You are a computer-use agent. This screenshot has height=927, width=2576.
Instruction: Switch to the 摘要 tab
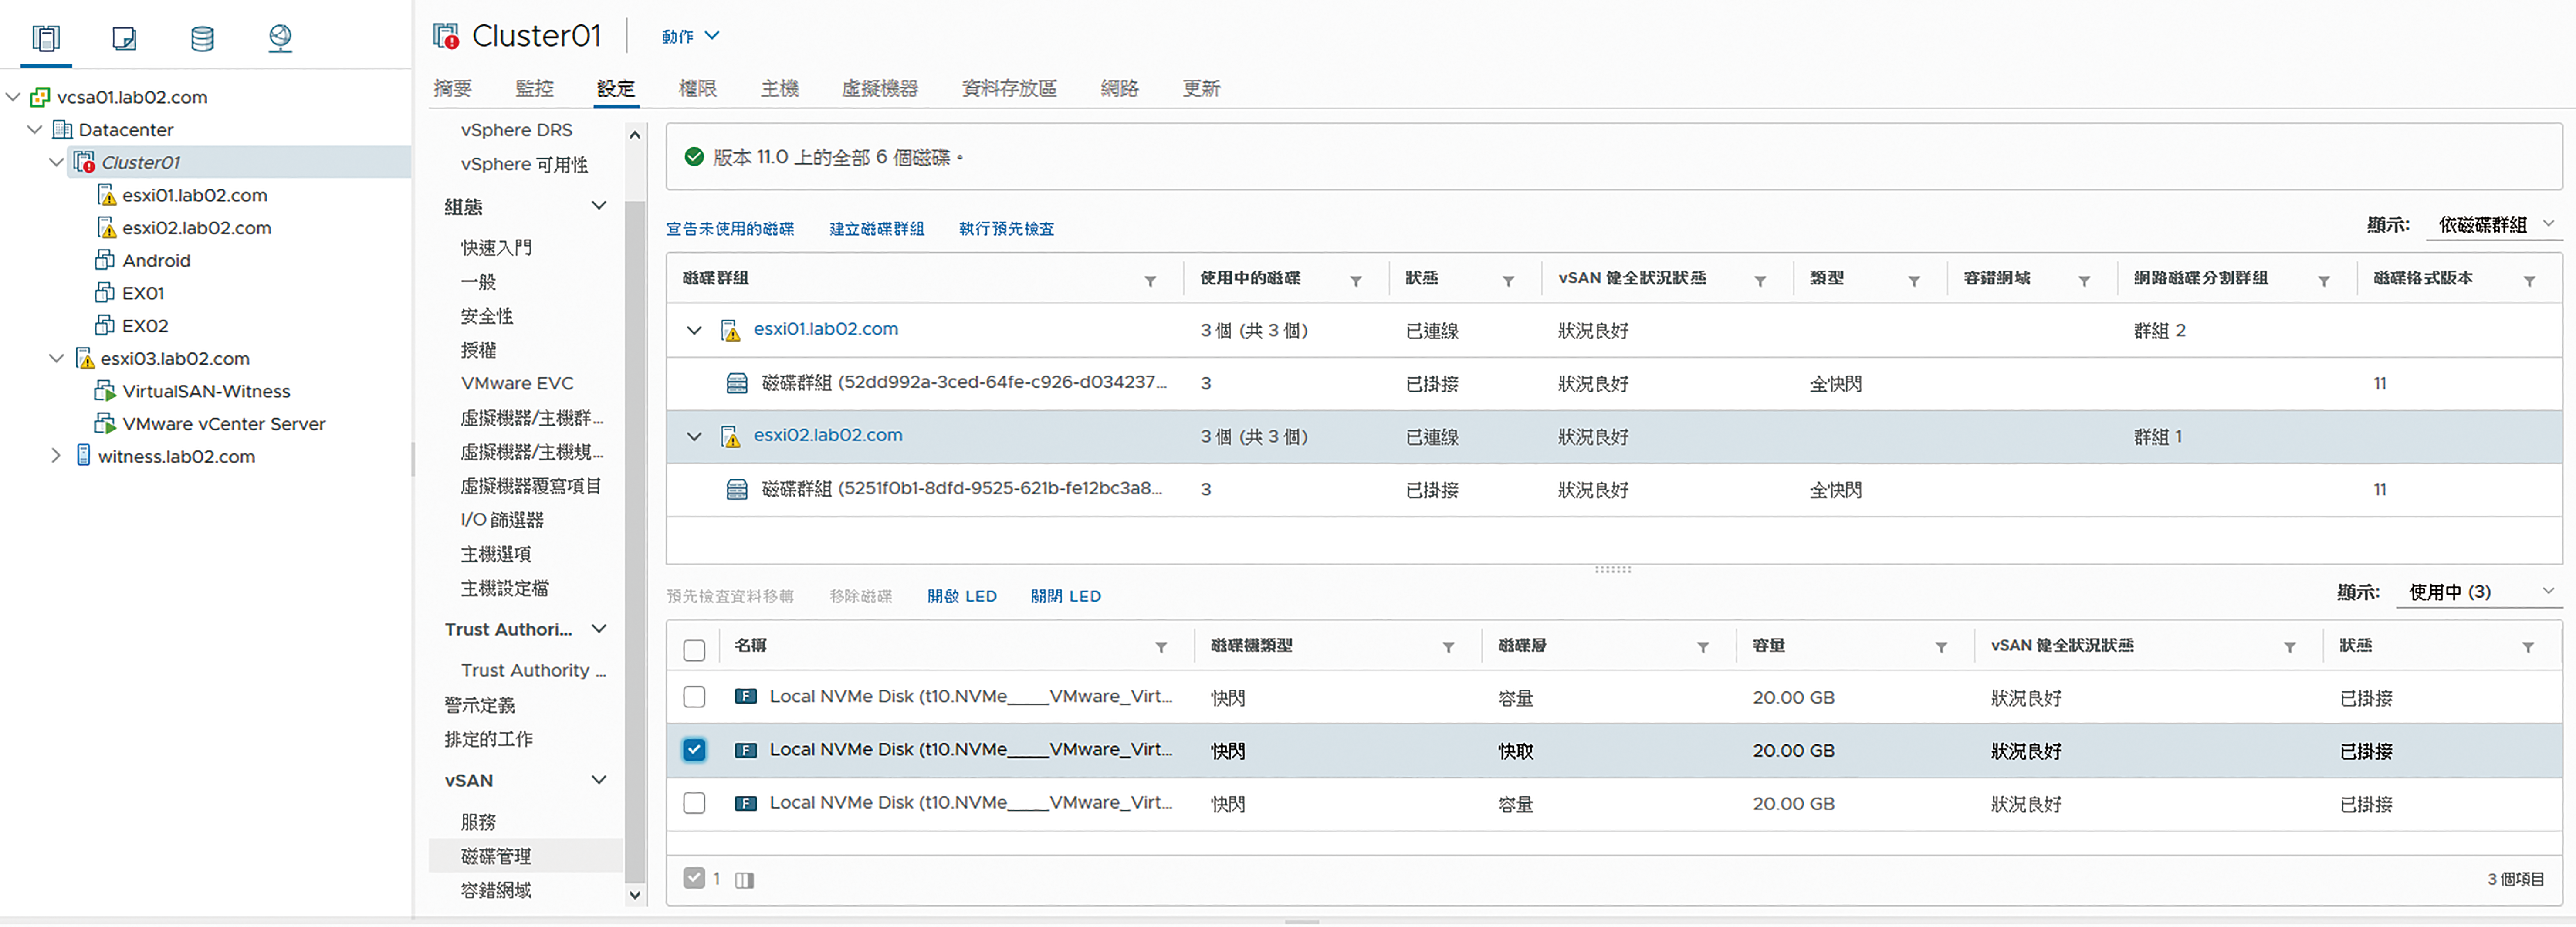click(452, 88)
